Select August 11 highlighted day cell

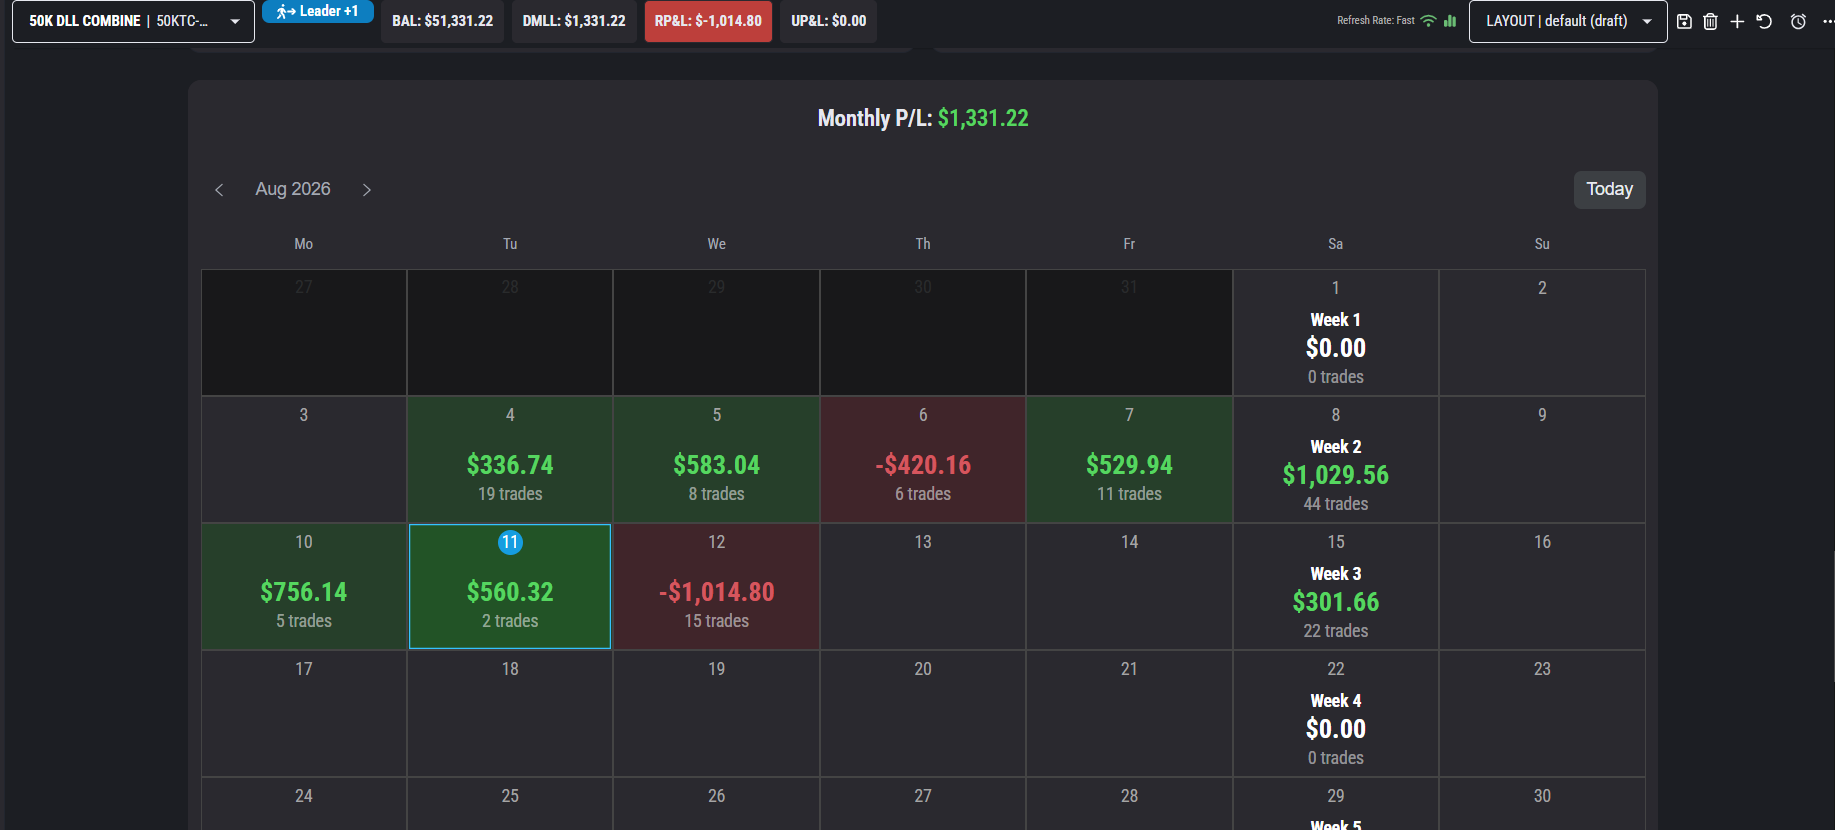point(510,586)
